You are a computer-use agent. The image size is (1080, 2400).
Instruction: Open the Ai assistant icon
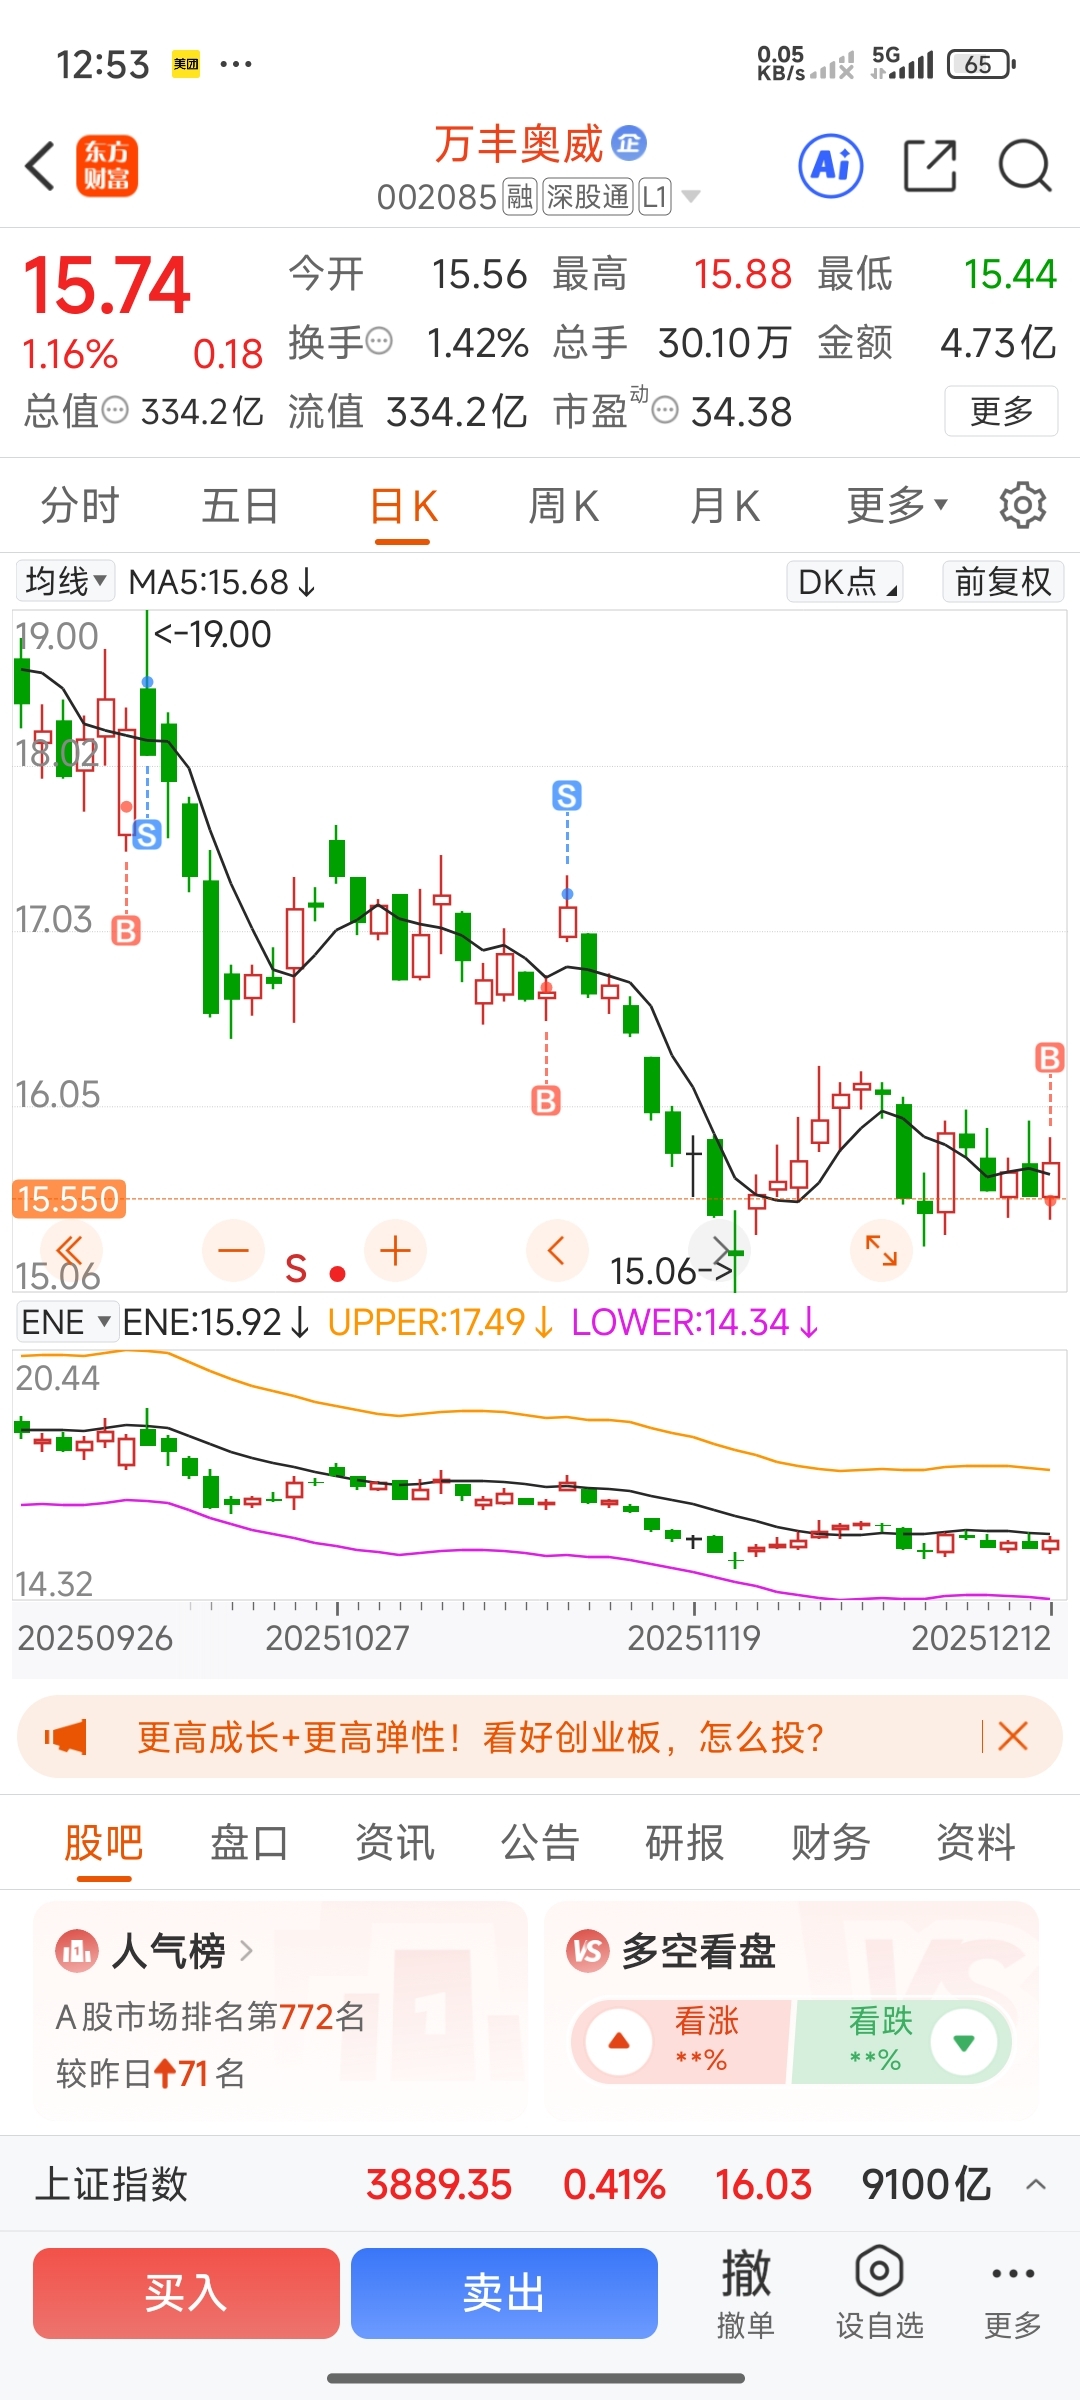[x=831, y=166]
